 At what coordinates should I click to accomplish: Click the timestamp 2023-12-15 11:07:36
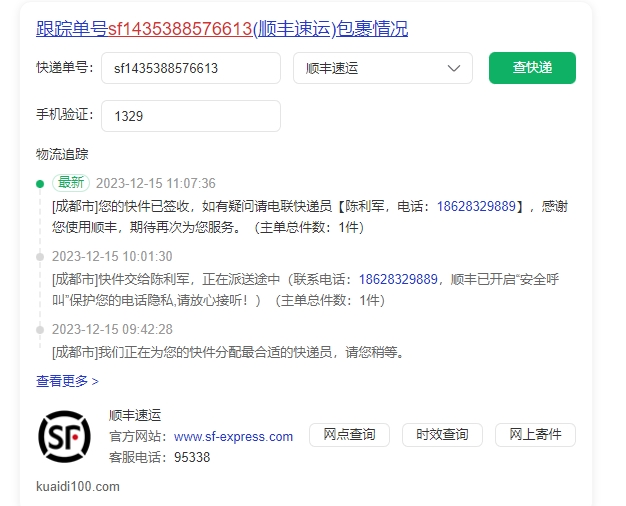[x=156, y=183]
